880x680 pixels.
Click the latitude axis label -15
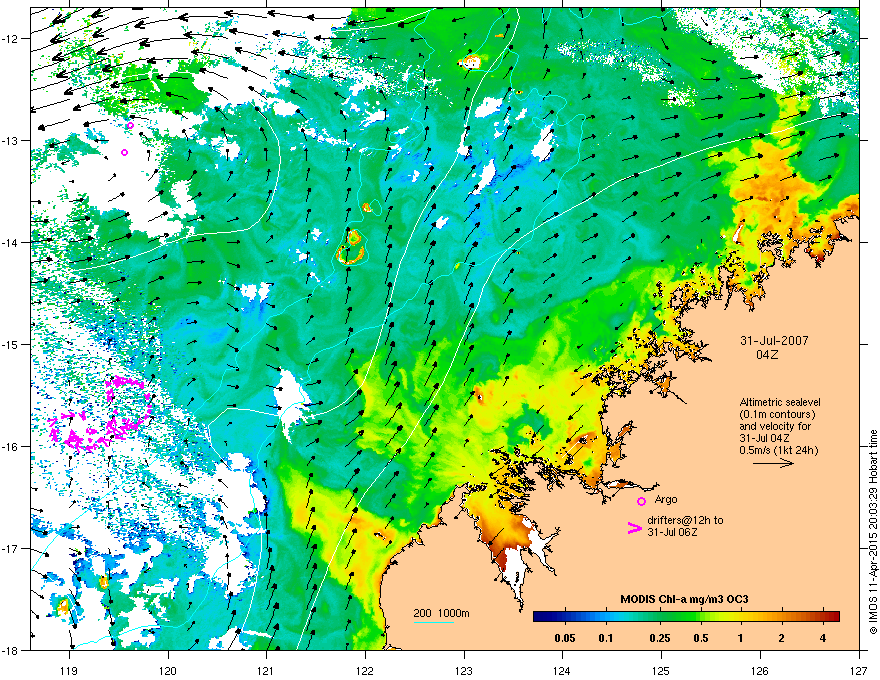[10, 344]
